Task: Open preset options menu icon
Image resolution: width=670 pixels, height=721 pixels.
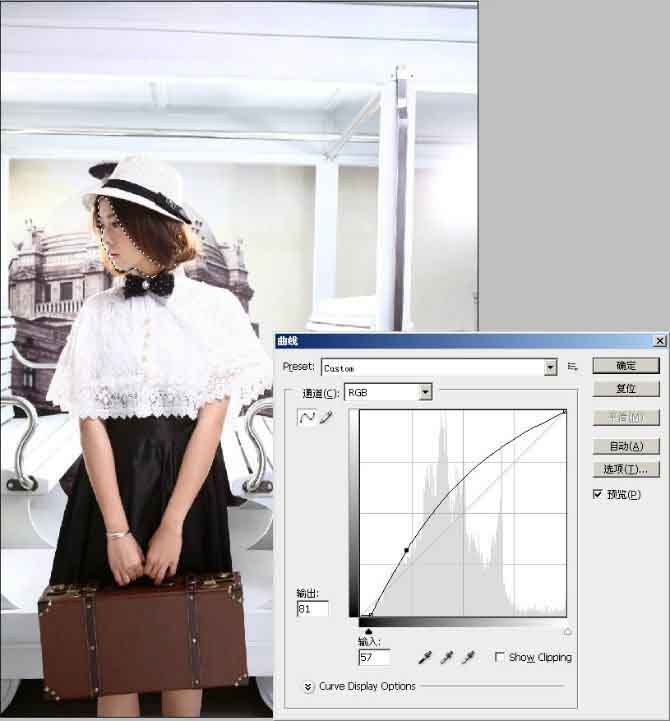Action: click(x=573, y=366)
